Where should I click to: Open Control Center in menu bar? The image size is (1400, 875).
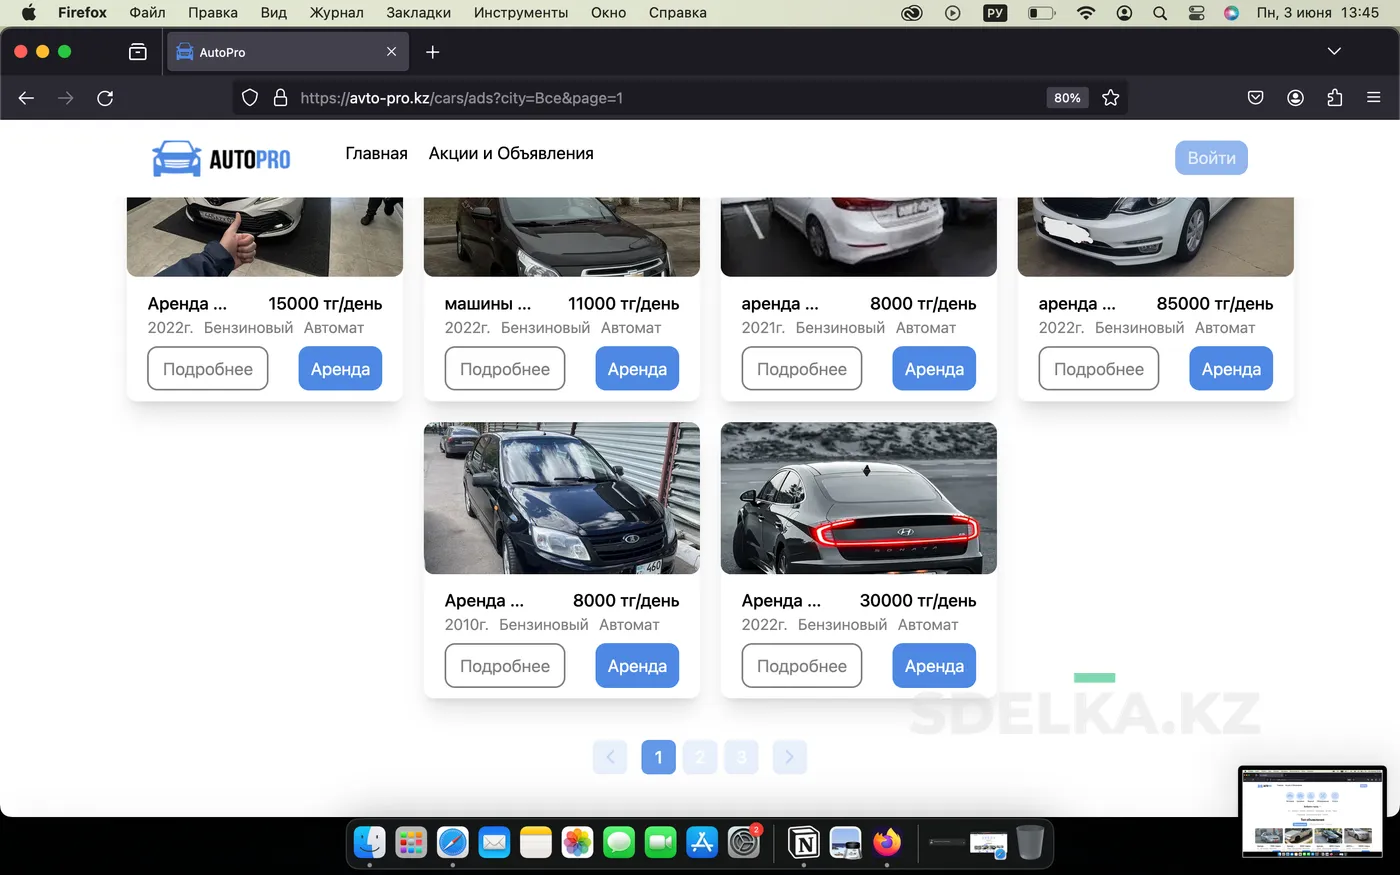coord(1196,13)
